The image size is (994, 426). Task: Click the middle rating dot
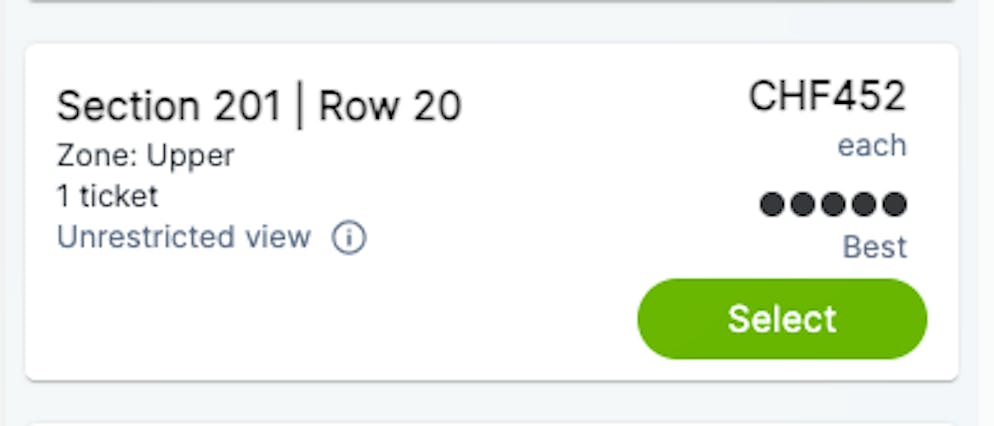pyautogui.click(x=833, y=205)
